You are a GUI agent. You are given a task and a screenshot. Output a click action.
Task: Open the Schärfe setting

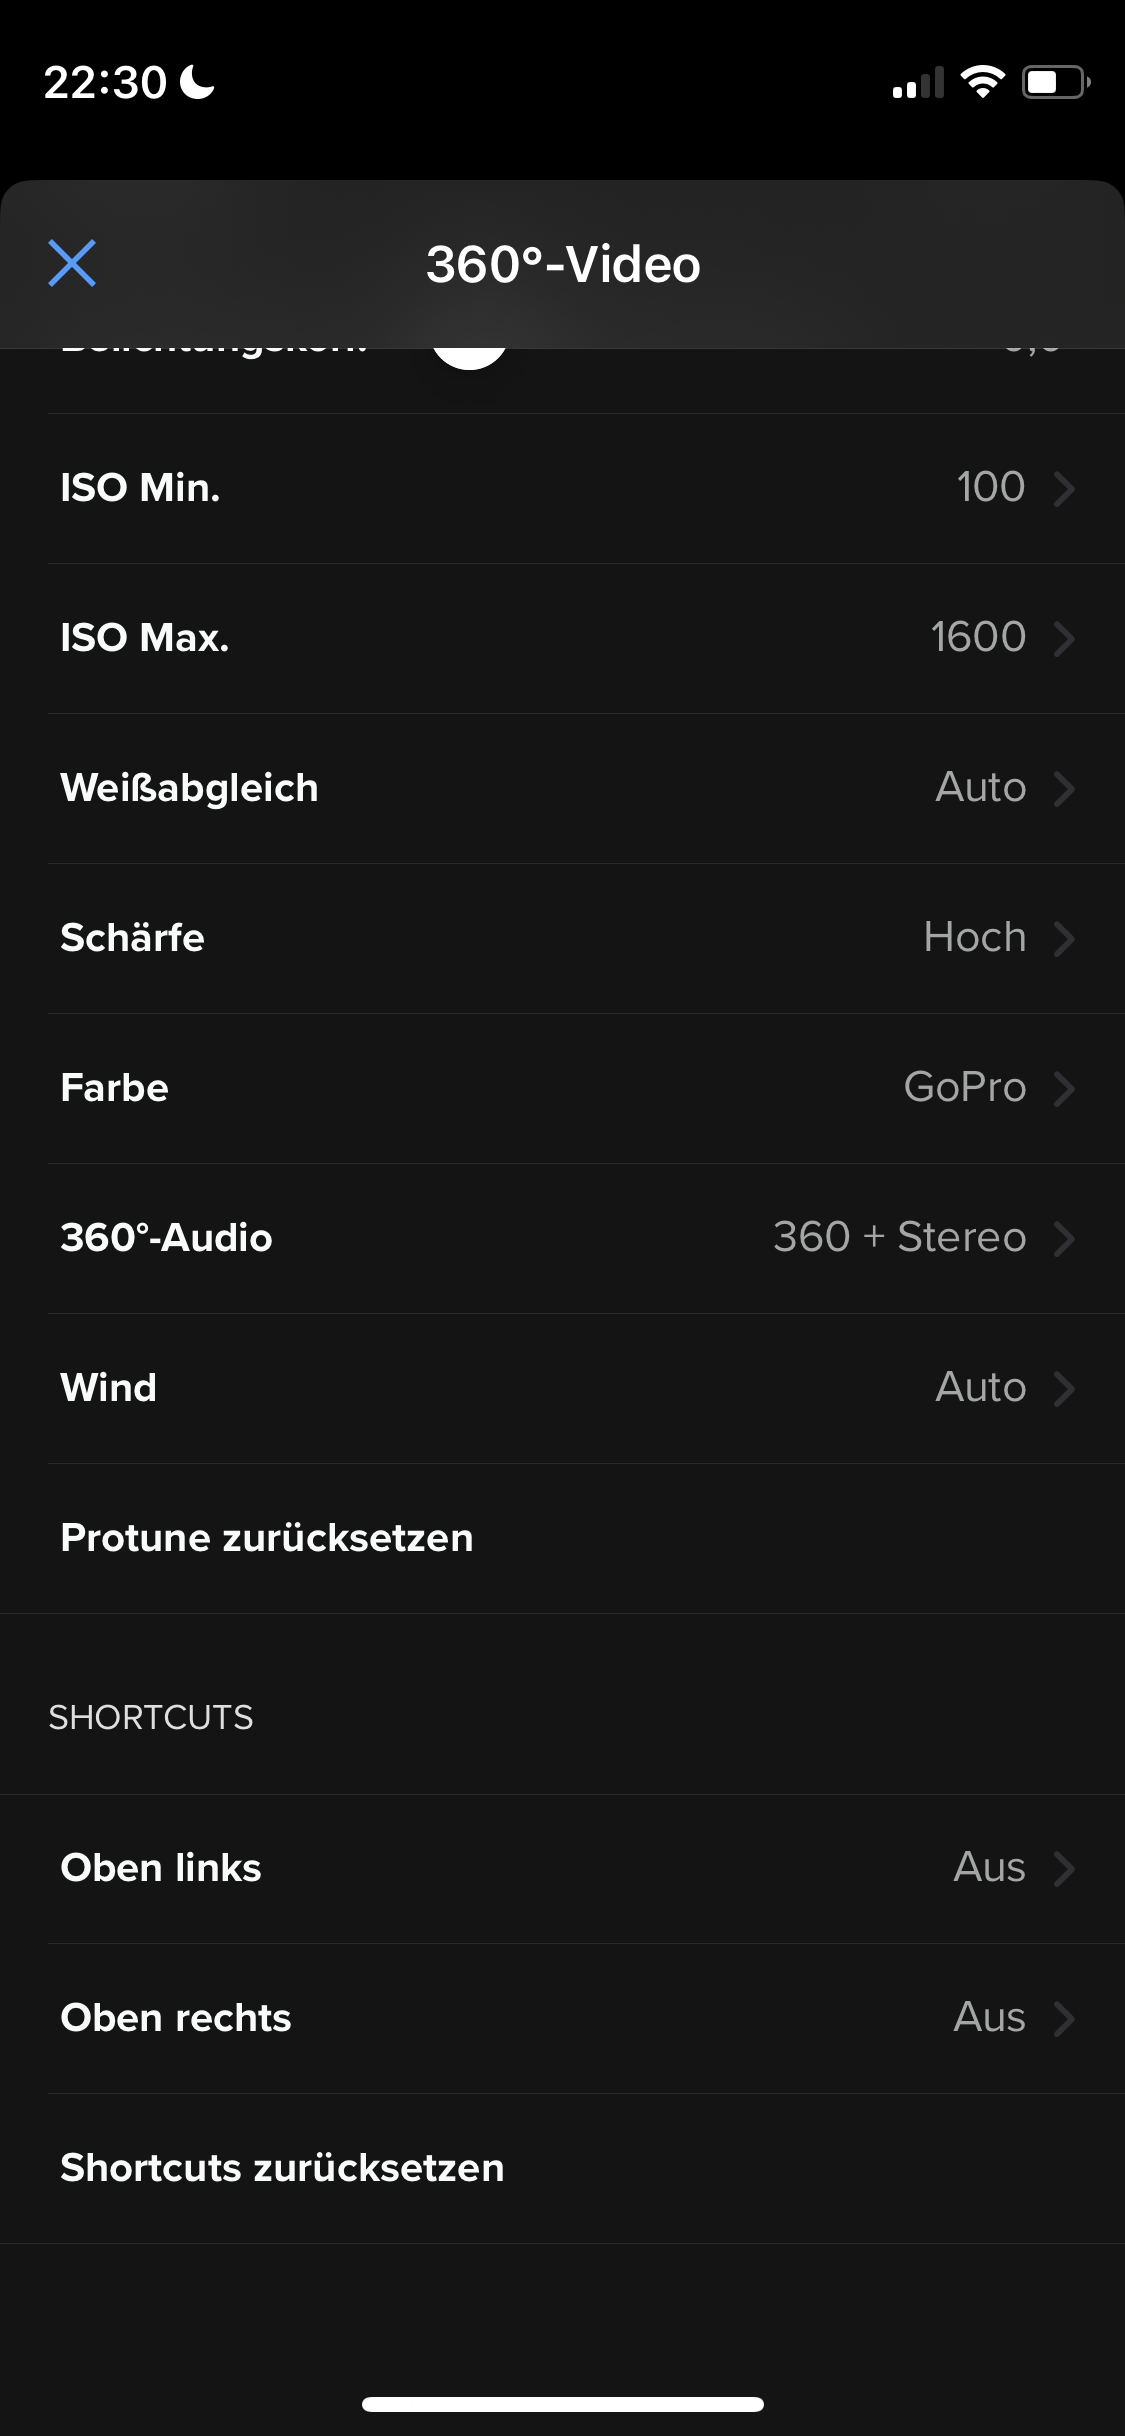coord(562,938)
